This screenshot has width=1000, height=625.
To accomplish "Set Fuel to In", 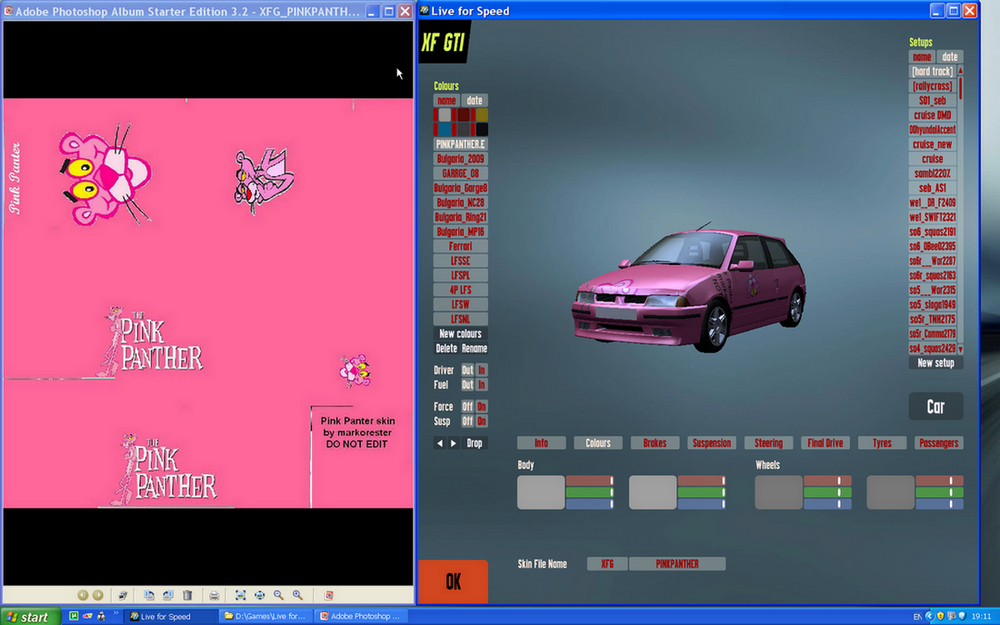I will 482,385.
